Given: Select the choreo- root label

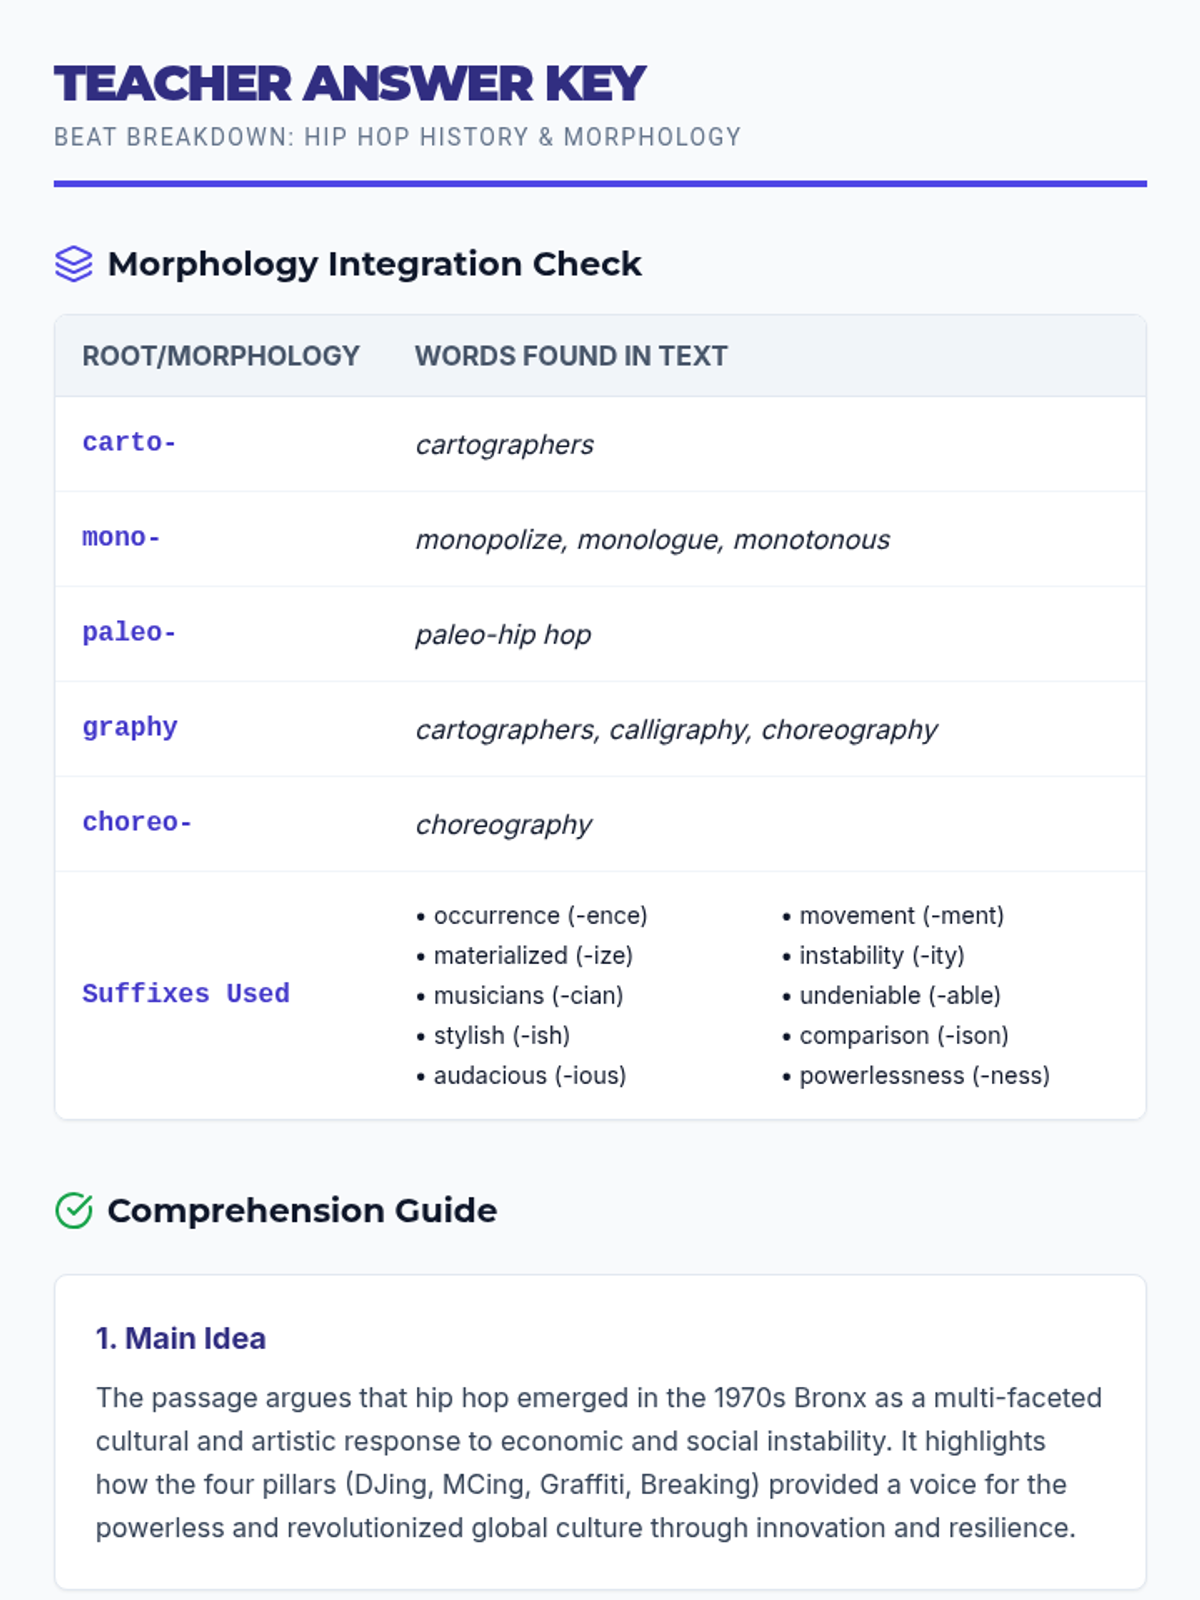Looking at the screenshot, I should point(137,822).
